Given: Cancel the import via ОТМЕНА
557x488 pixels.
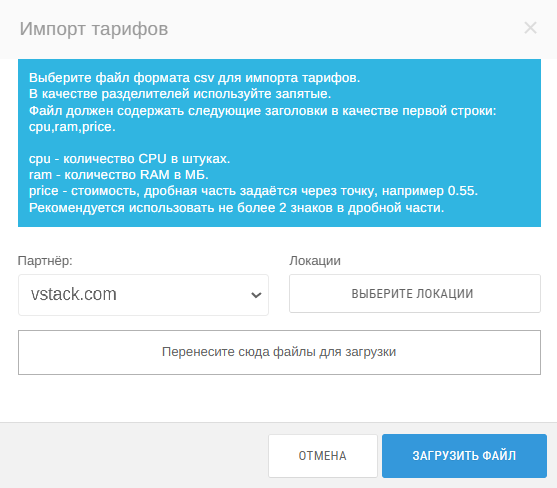Looking at the screenshot, I should pyautogui.click(x=323, y=456).
